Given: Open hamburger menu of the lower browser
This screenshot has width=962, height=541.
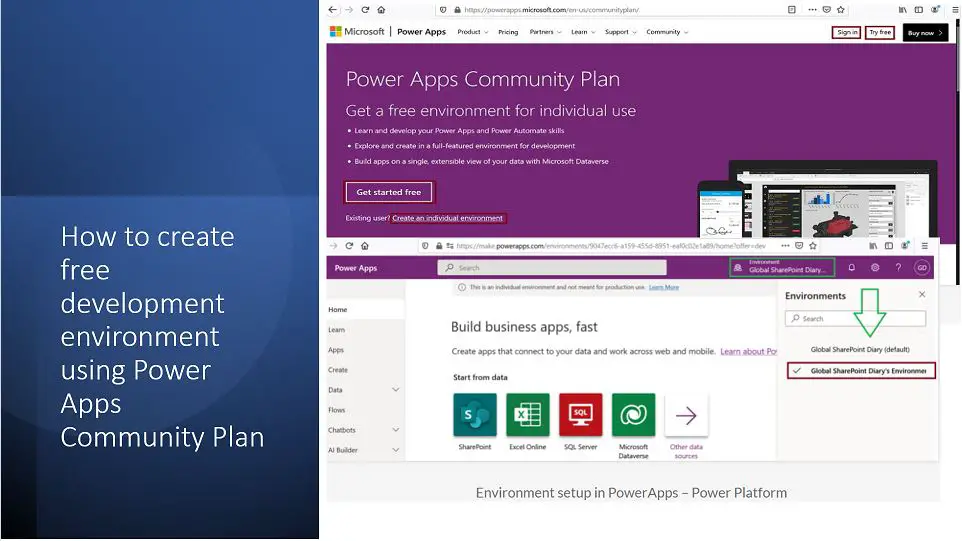Looking at the screenshot, I should [x=925, y=246].
